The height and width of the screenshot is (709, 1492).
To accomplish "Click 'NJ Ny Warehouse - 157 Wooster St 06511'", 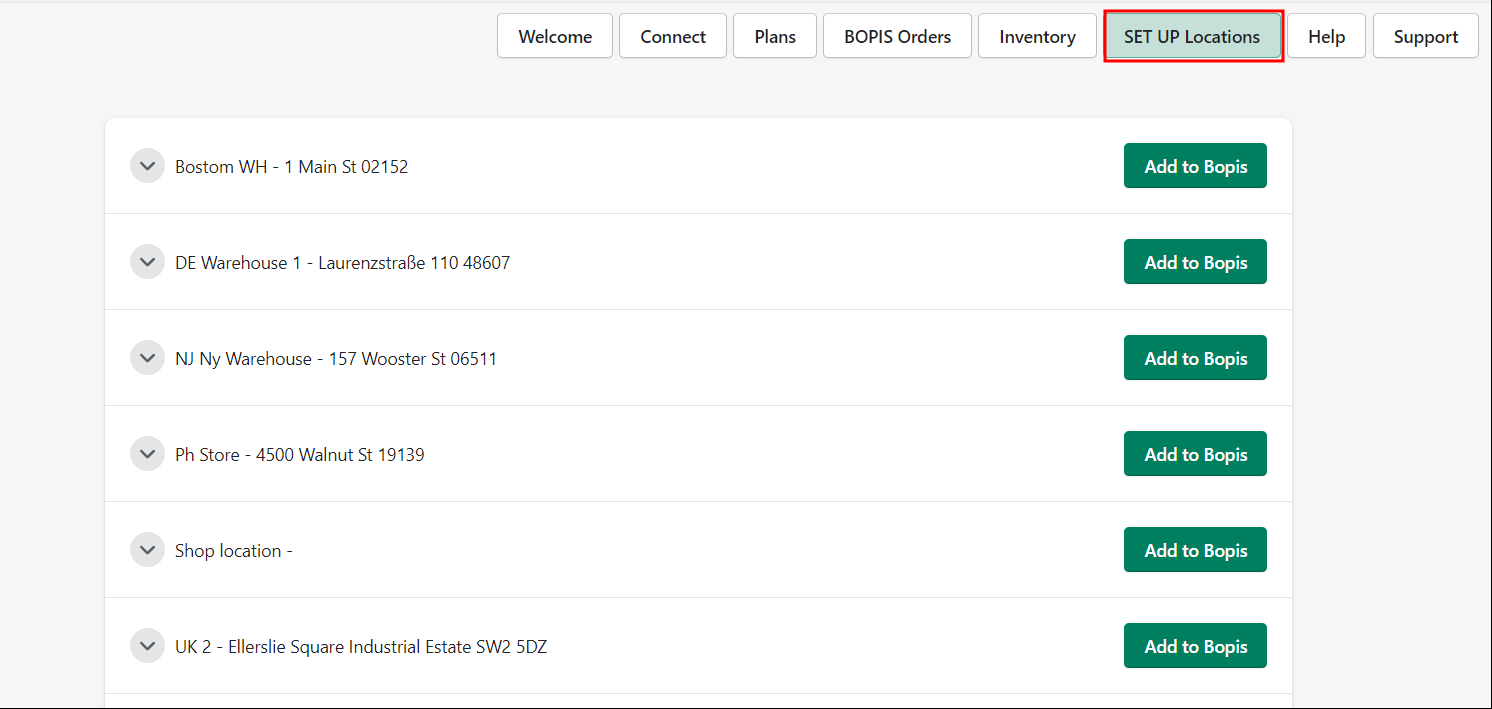I will point(336,359).
